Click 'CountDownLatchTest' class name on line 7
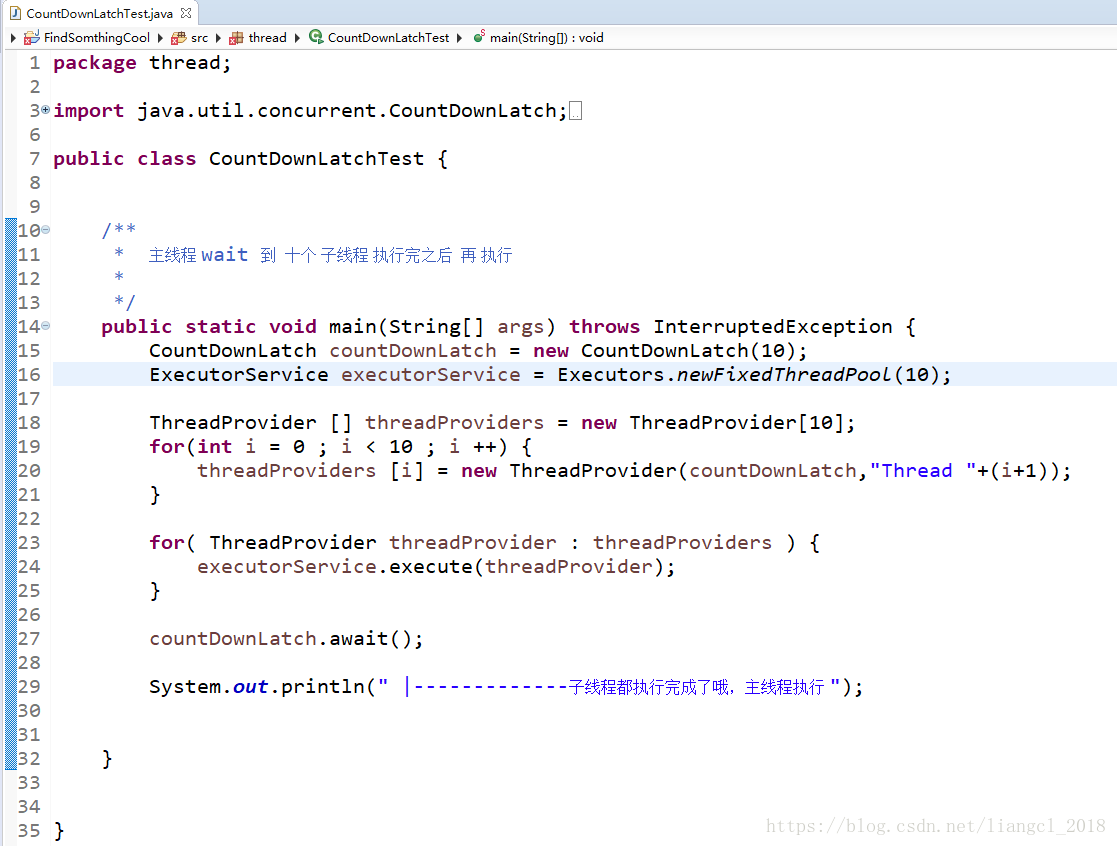This screenshot has width=1117, height=846. (x=316, y=158)
